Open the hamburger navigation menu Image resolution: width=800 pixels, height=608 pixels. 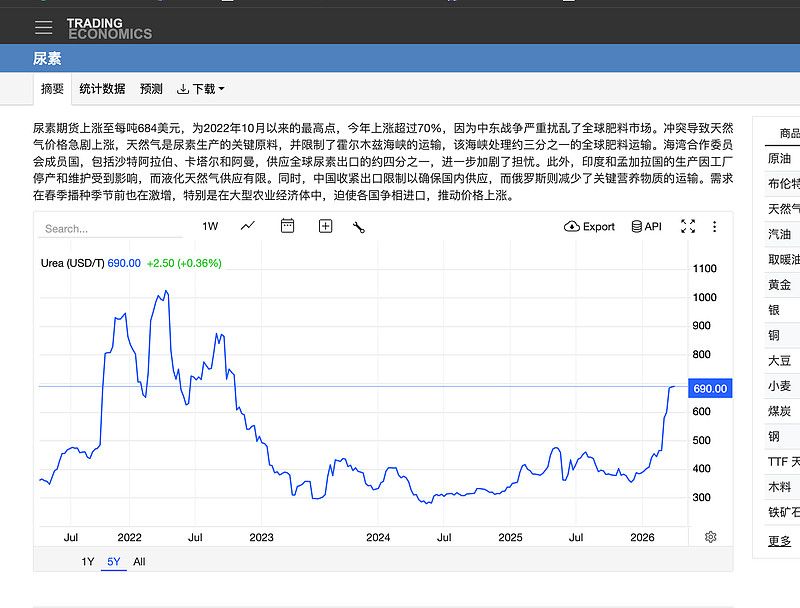[x=43, y=28]
